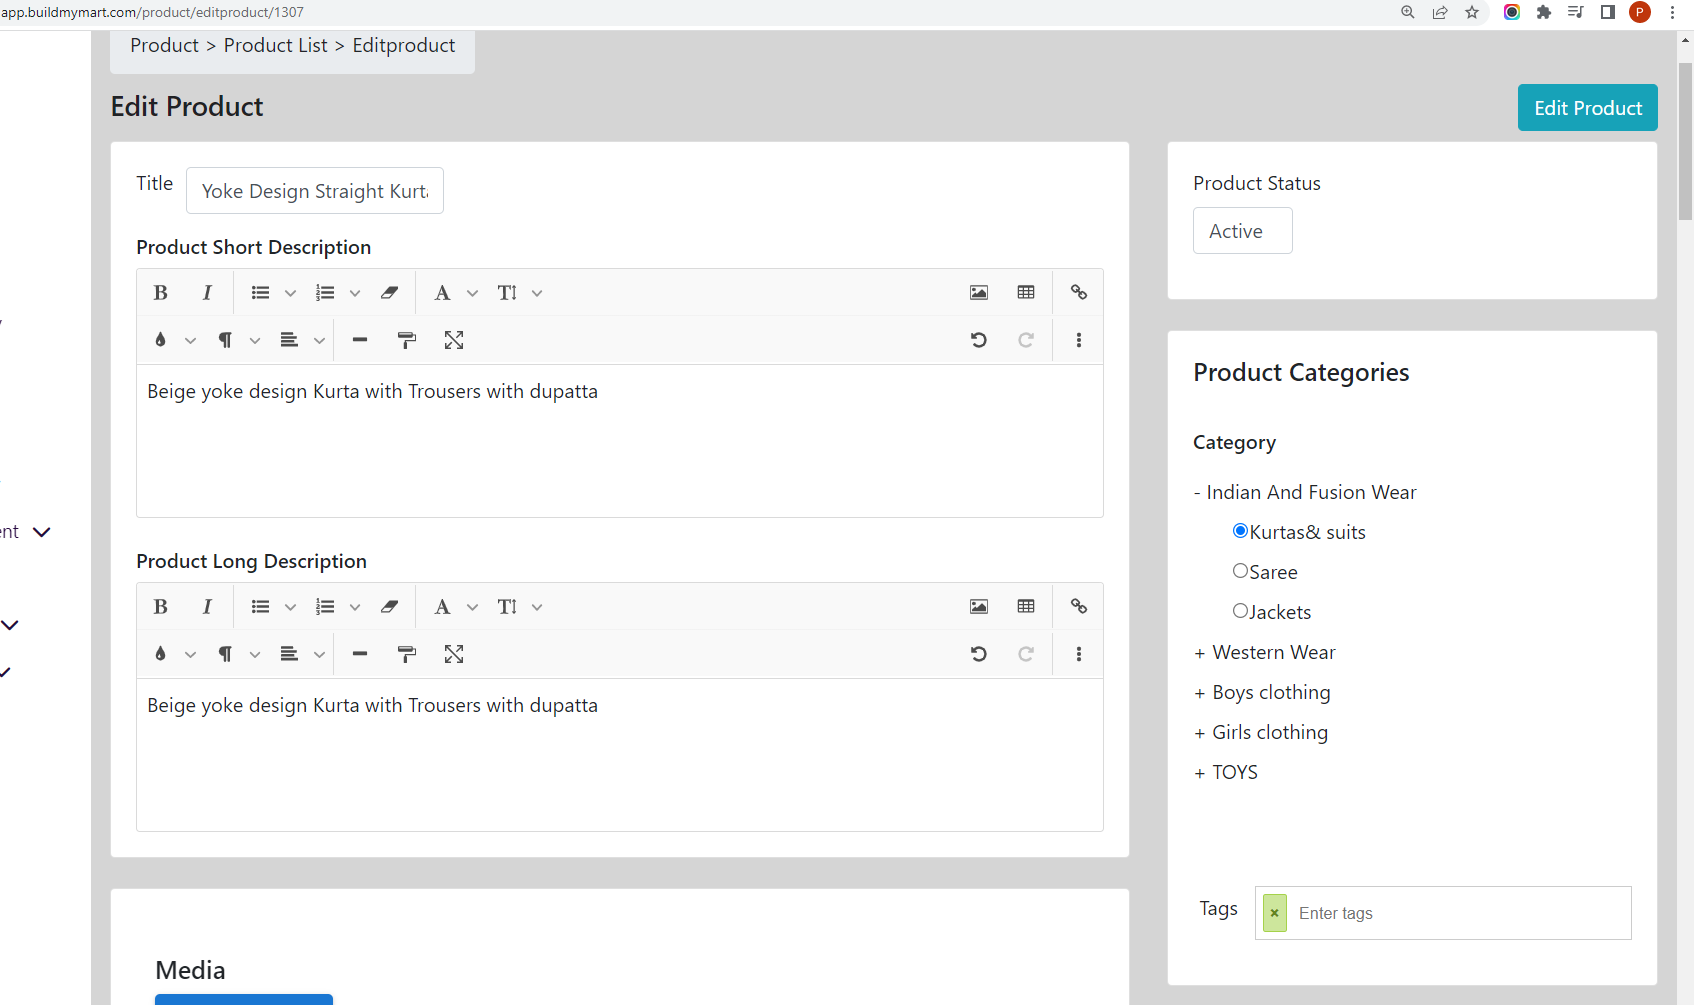
Task: Click color droplet icon in Short Description toolbar
Action: point(160,340)
